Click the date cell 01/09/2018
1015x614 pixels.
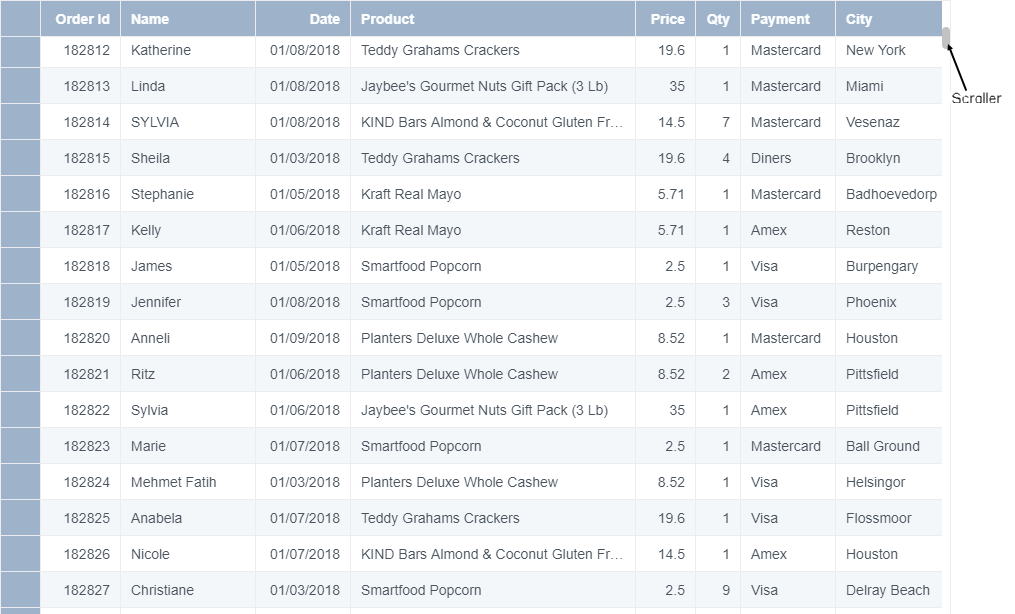[x=303, y=338]
